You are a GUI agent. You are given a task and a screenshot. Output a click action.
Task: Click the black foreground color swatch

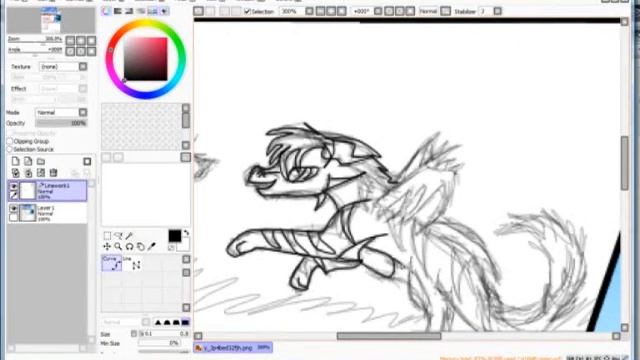click(174, 236)
